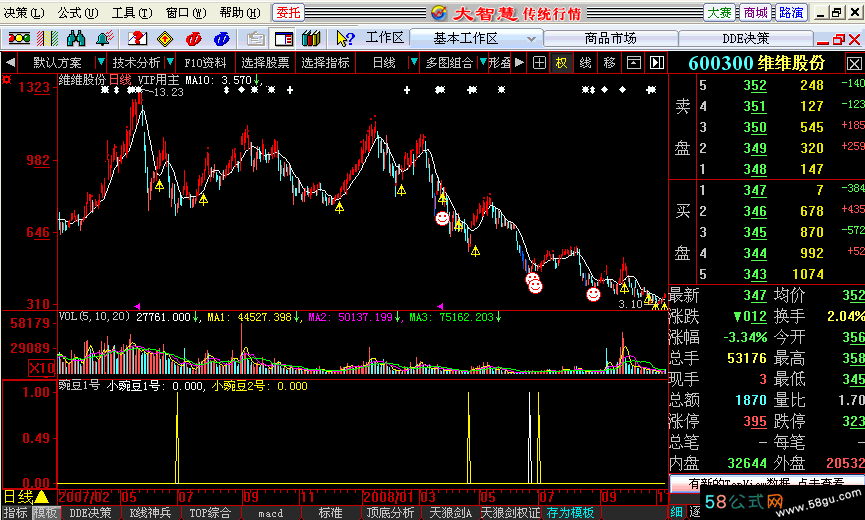The width and height of the screenshot is (865, 520).
Task: Select the 标准 template tab
Action: tap(330, 513)
